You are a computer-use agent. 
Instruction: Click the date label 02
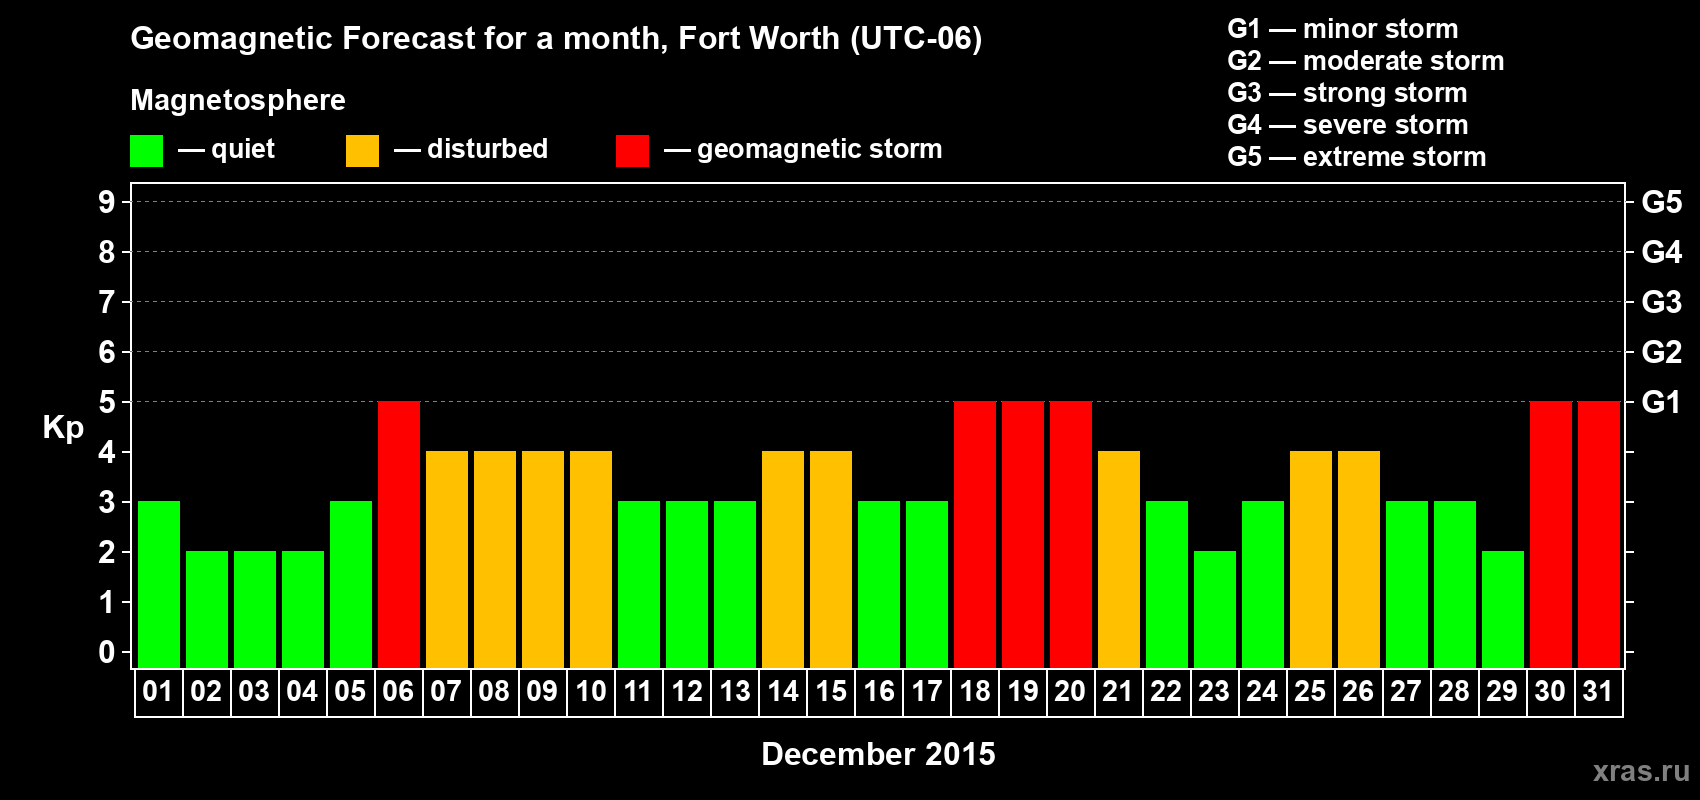pos(206,691)
